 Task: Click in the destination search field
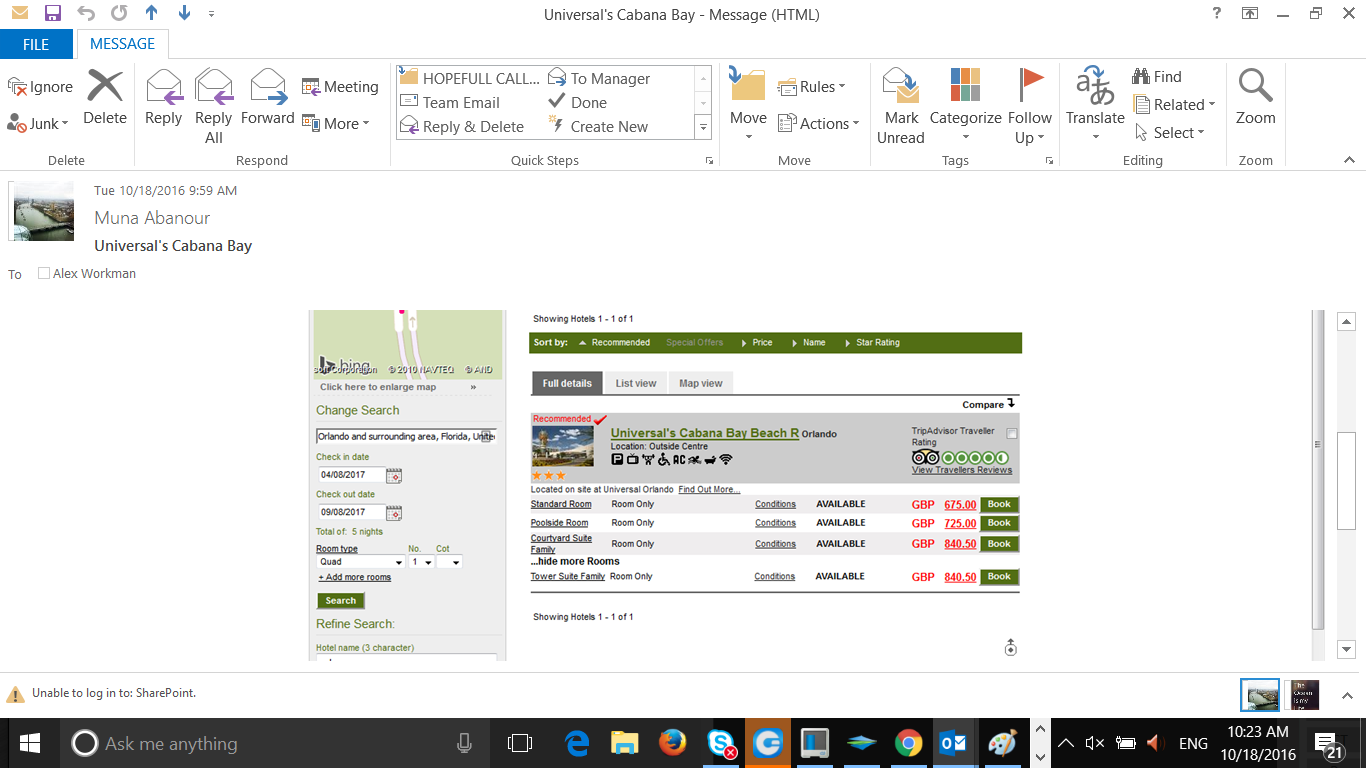406,436
